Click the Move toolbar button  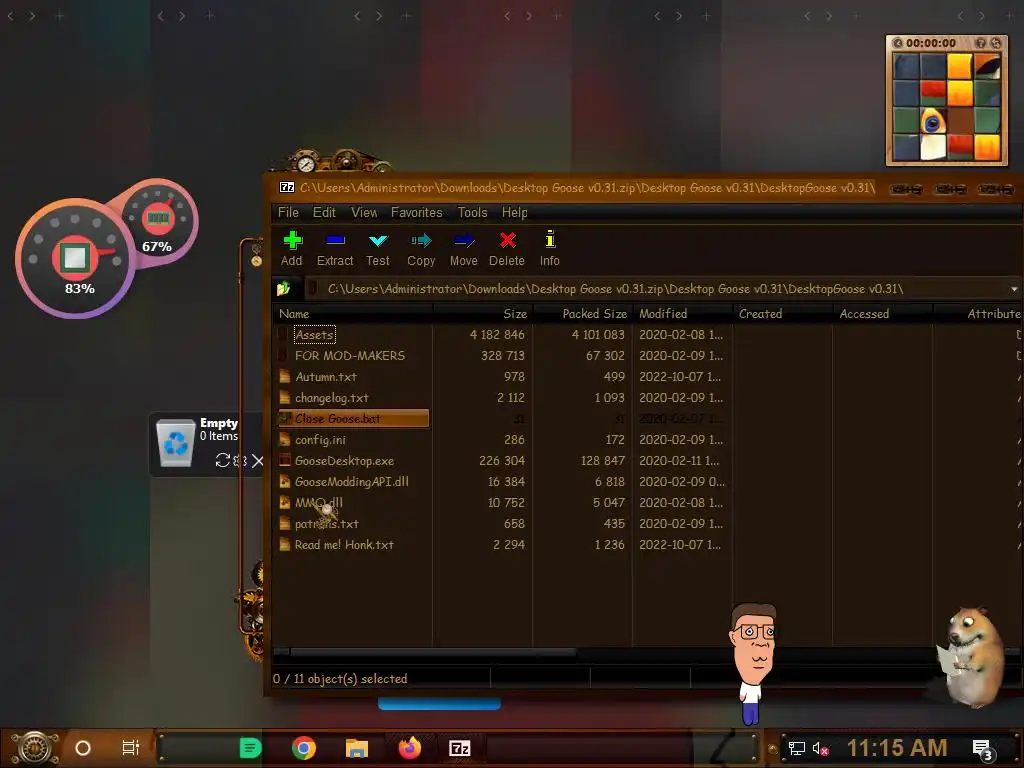464,249
